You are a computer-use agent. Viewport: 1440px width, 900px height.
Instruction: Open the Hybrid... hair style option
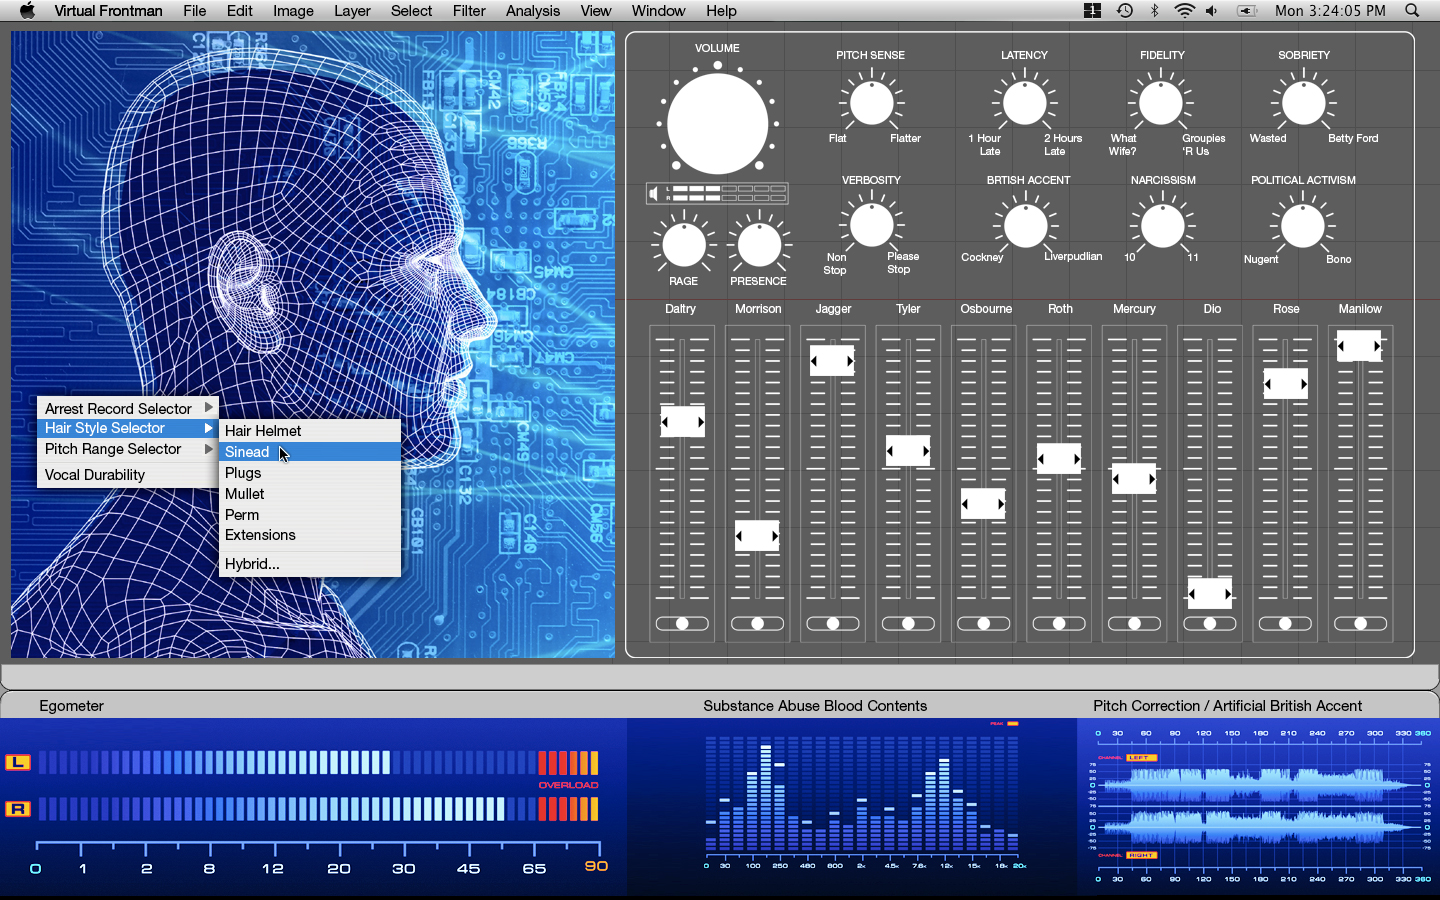[x=310, y=564]
